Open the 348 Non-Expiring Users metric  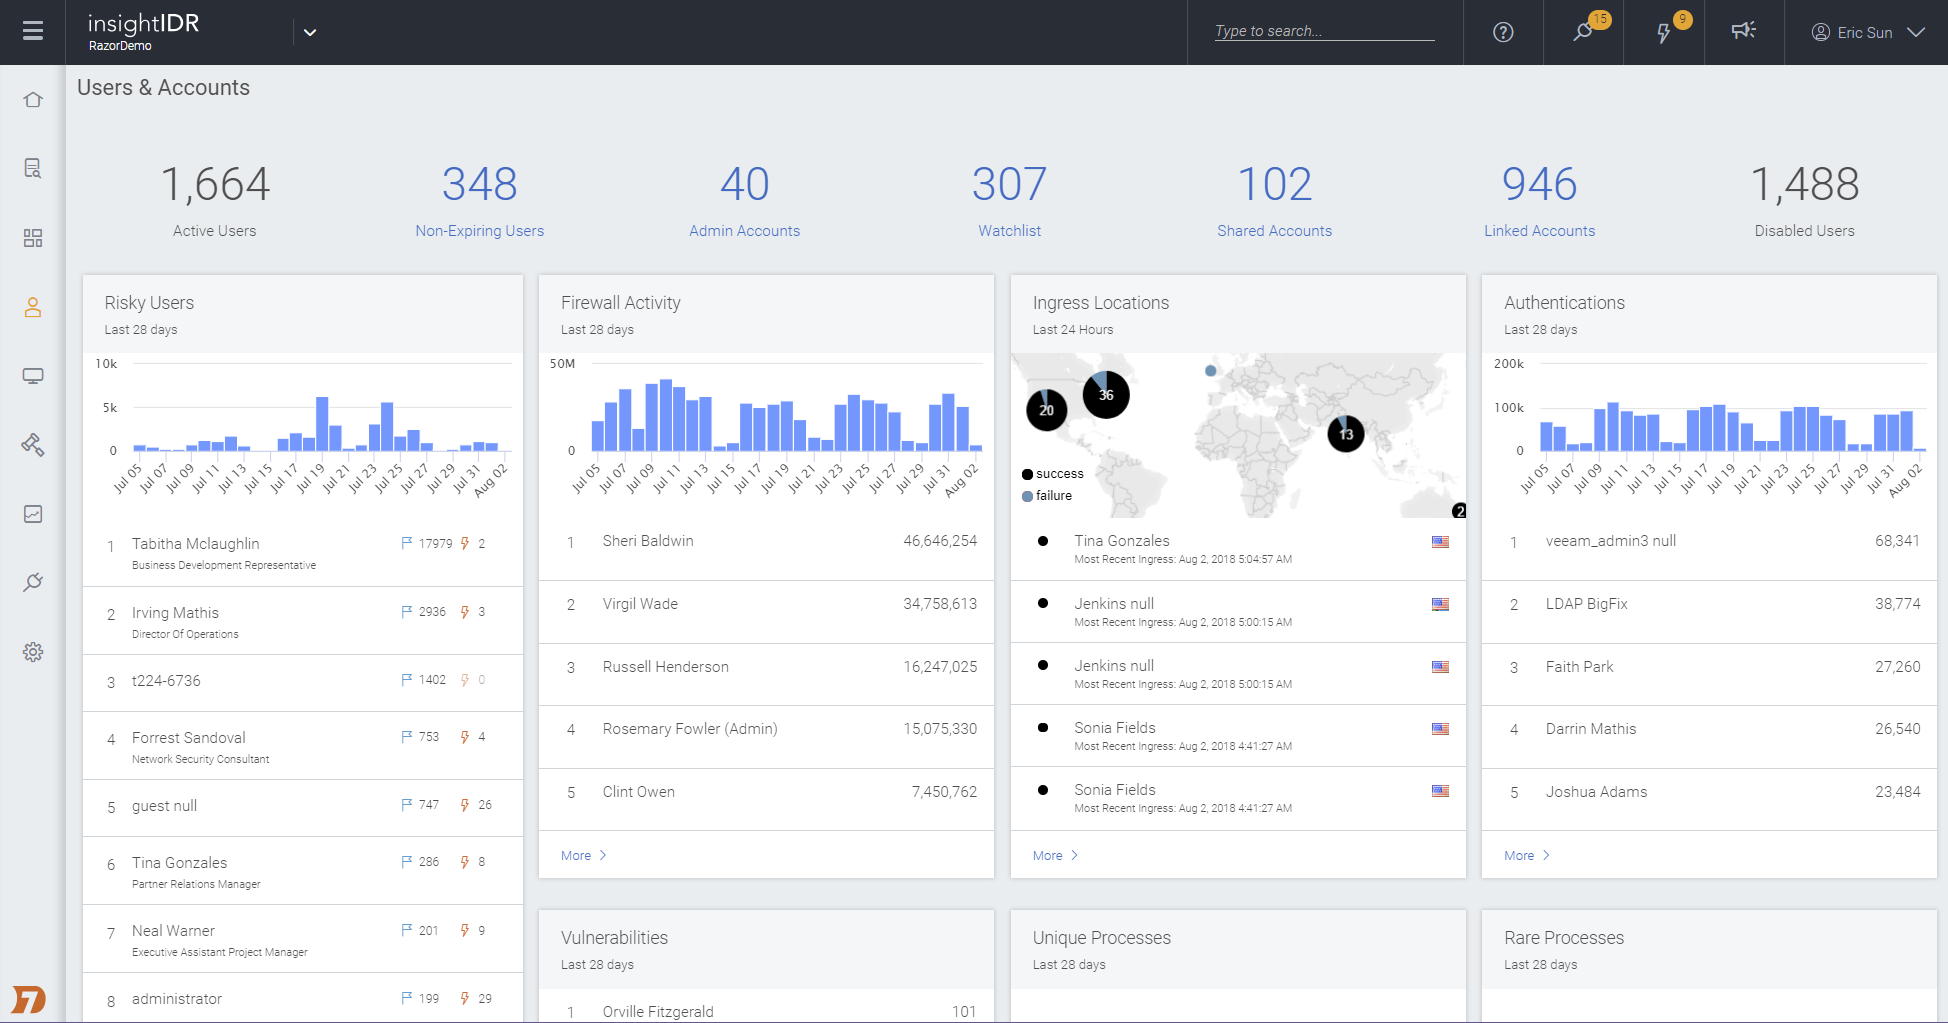479,200
